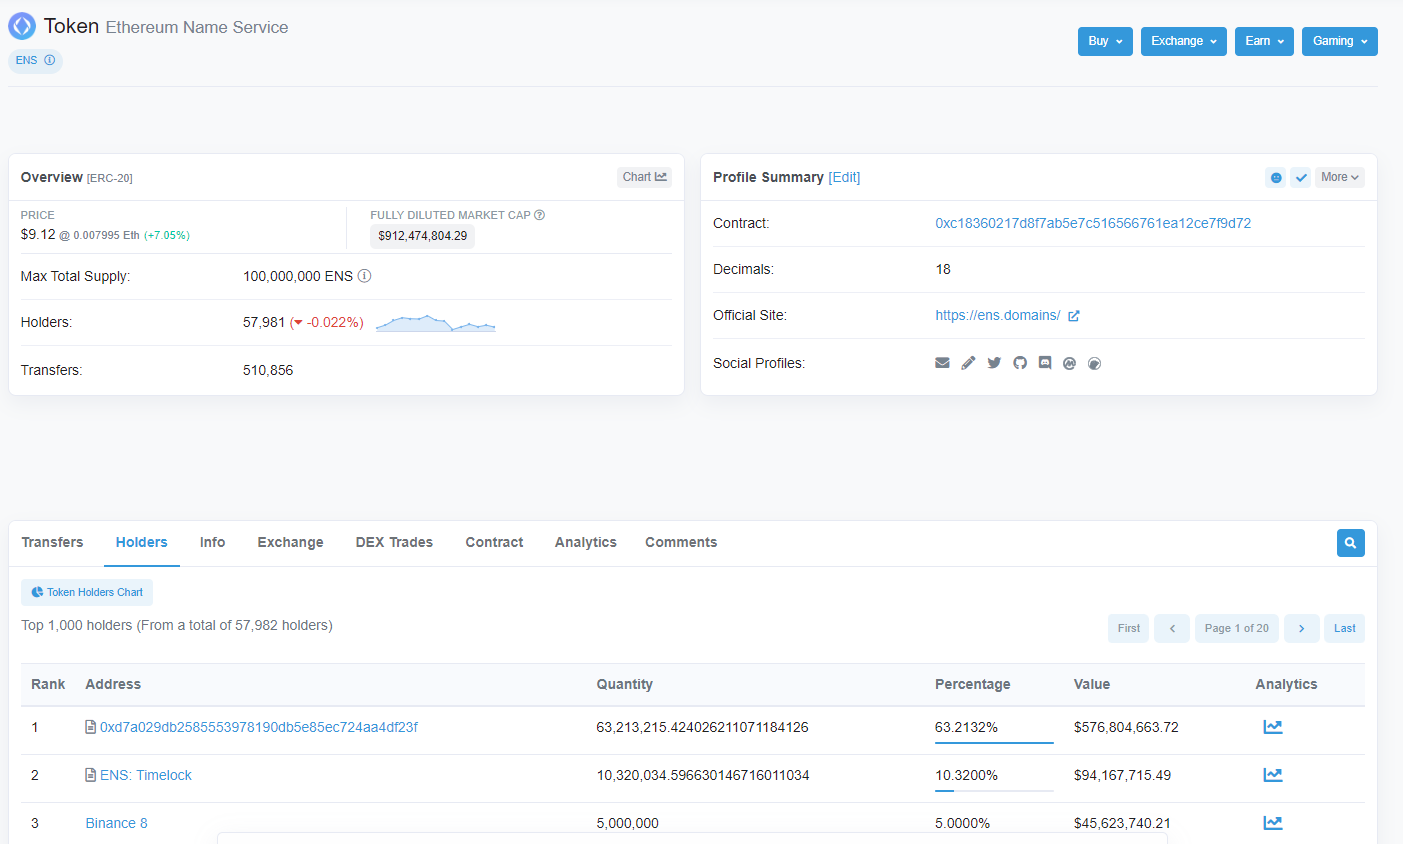This screenshot has width=1403, height=844.
Task: Click the ENS token logo icon
Action: coord(22,26)
